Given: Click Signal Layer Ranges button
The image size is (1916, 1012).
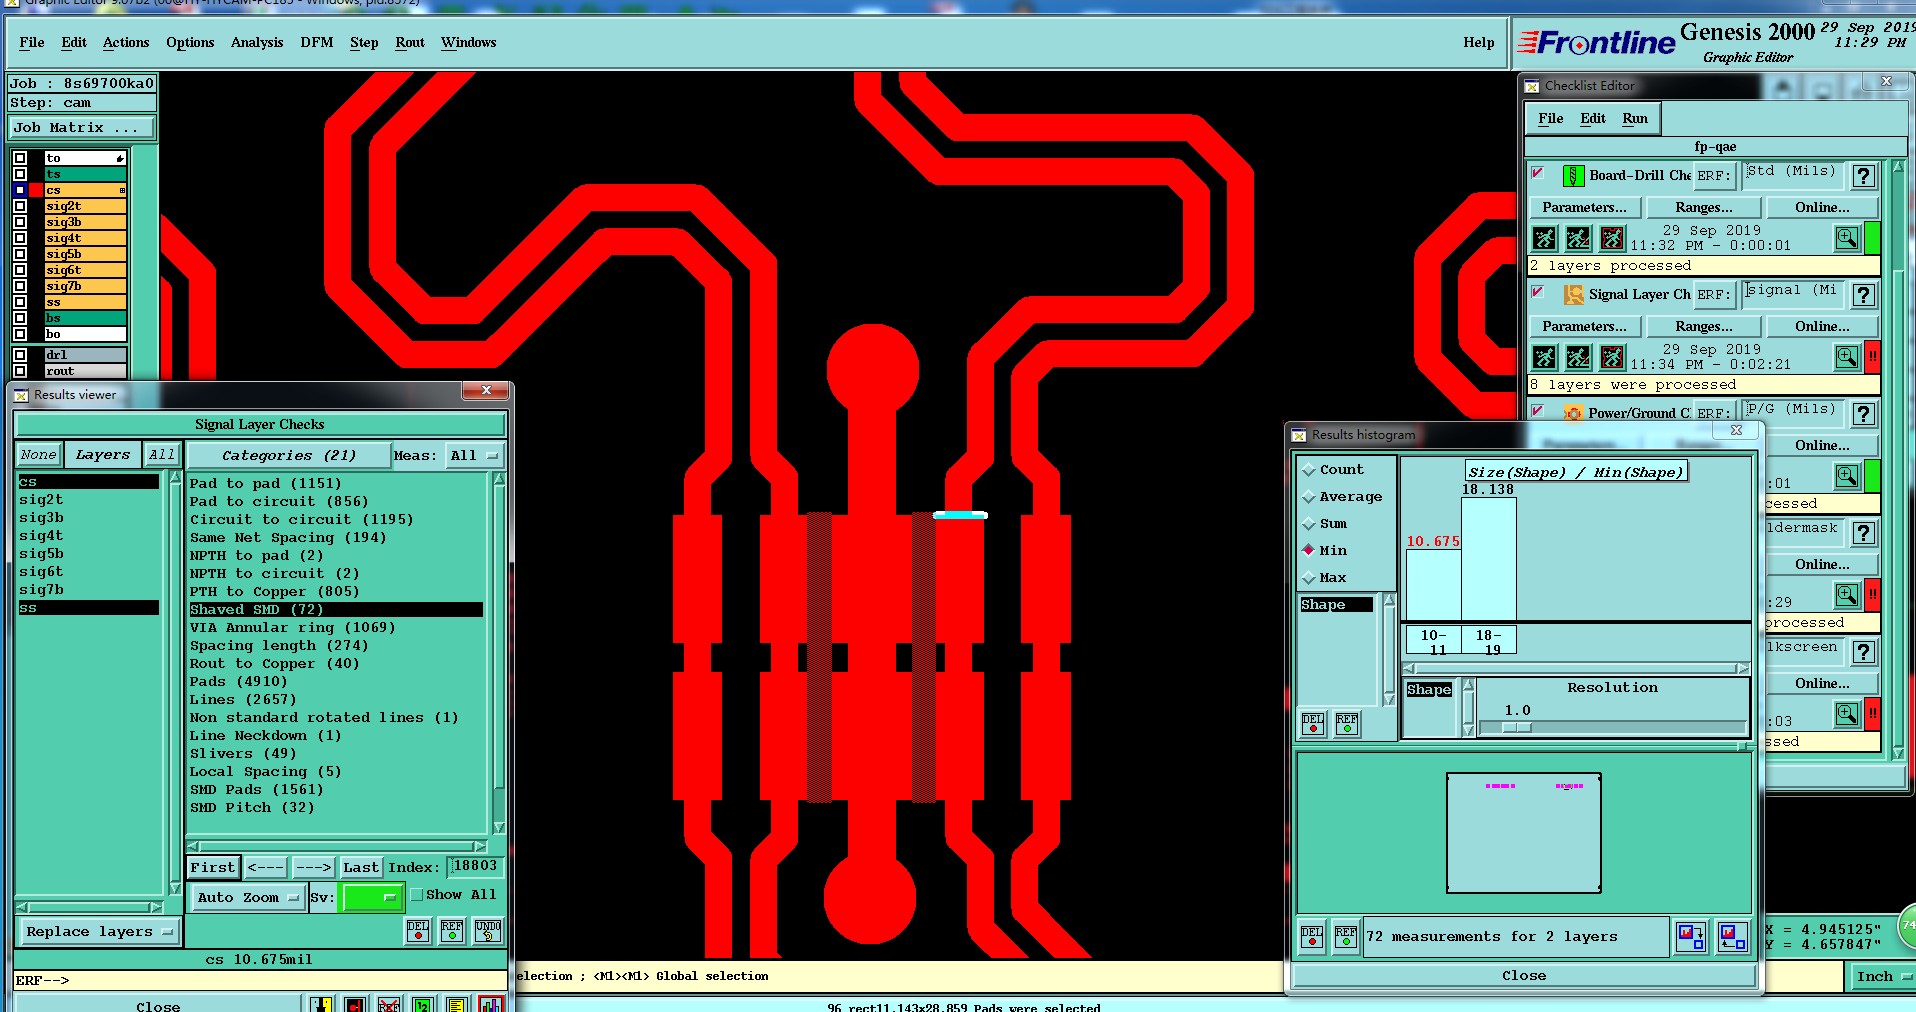Looking at the screenshot, I should (1704, 327).
